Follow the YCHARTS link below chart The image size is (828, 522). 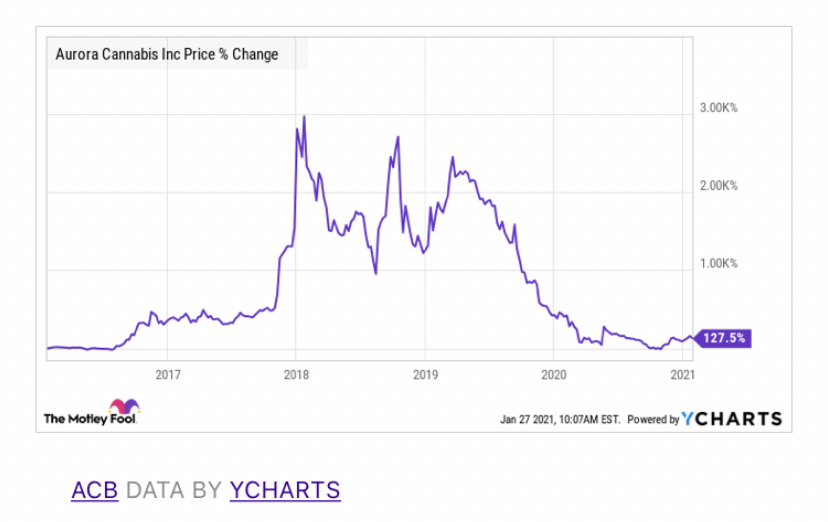click(x=285, y=490)
